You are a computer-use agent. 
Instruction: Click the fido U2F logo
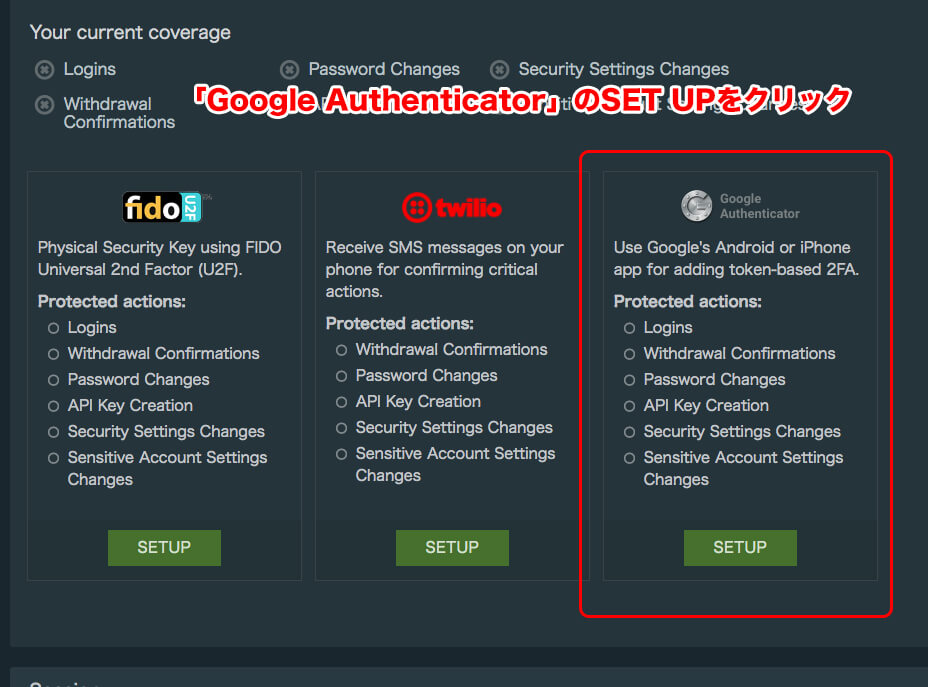click(x=164, y=207)
